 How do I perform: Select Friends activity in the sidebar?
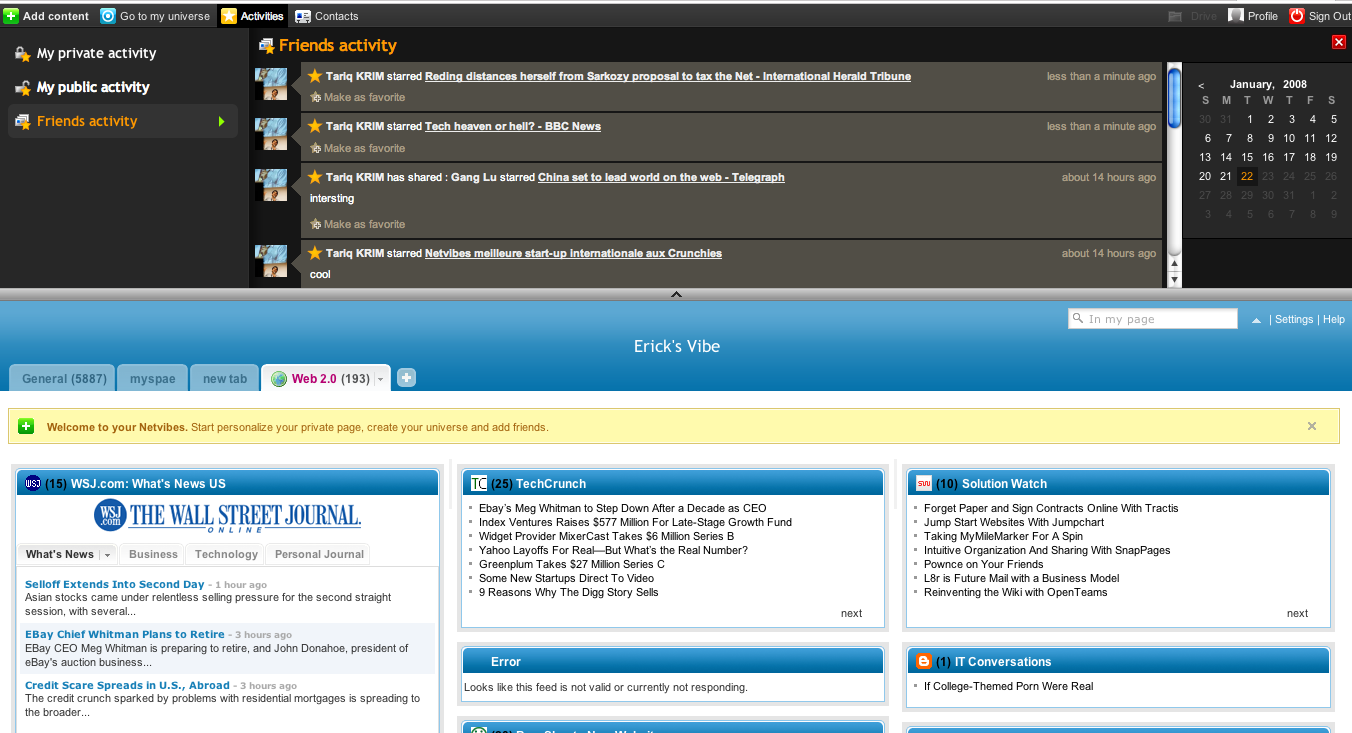122,121
